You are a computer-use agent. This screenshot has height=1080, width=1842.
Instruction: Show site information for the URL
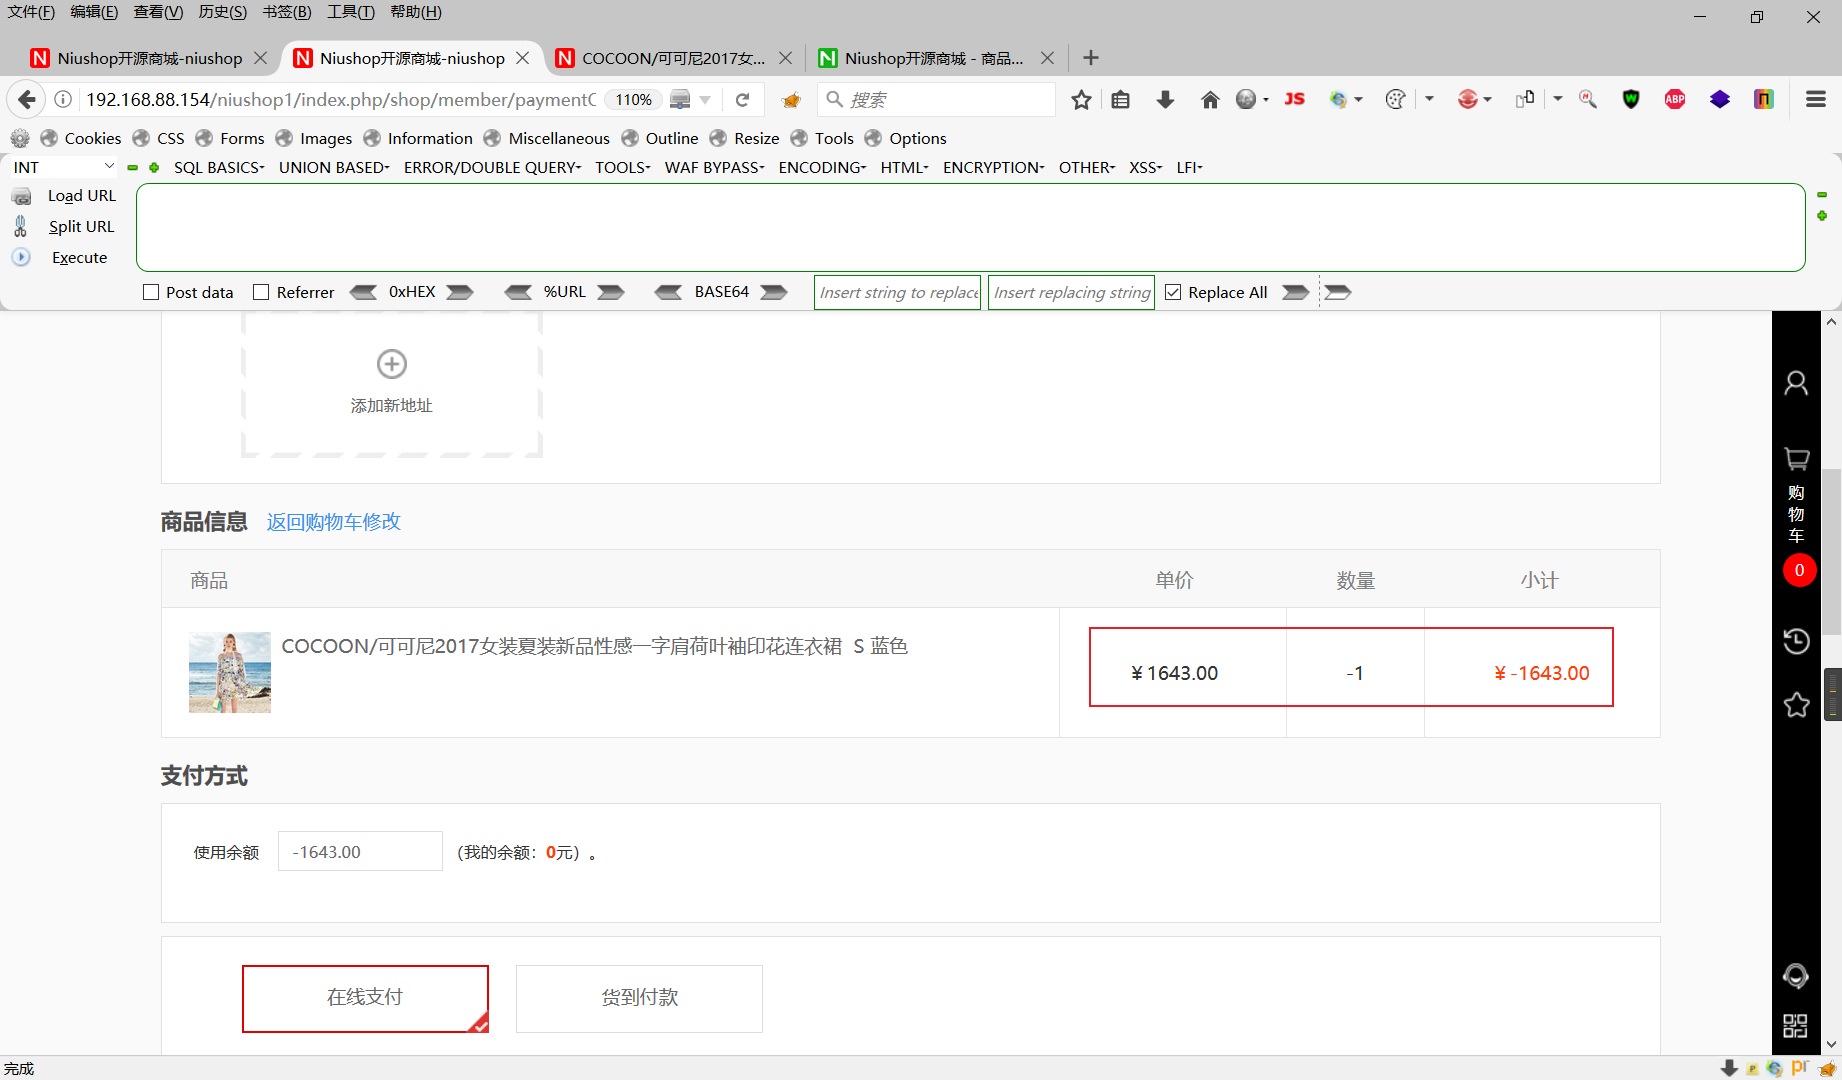click(63, 99)
